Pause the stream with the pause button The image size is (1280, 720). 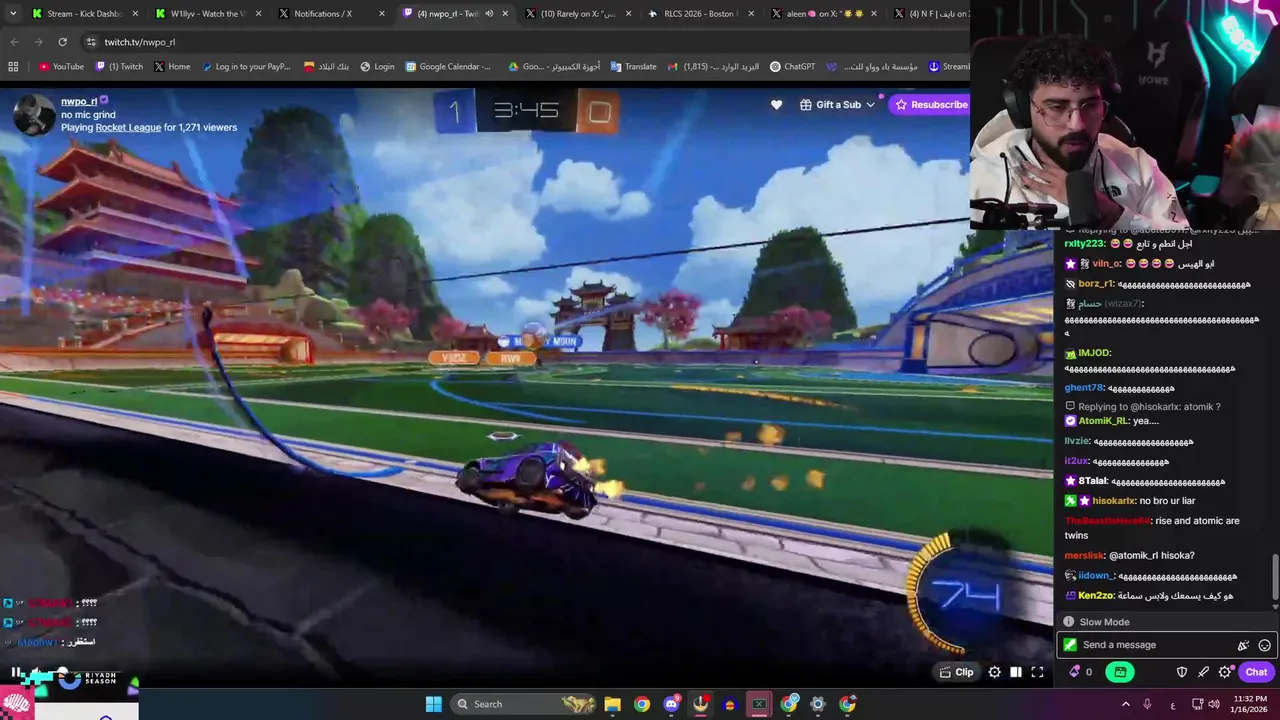coord(17,672)
